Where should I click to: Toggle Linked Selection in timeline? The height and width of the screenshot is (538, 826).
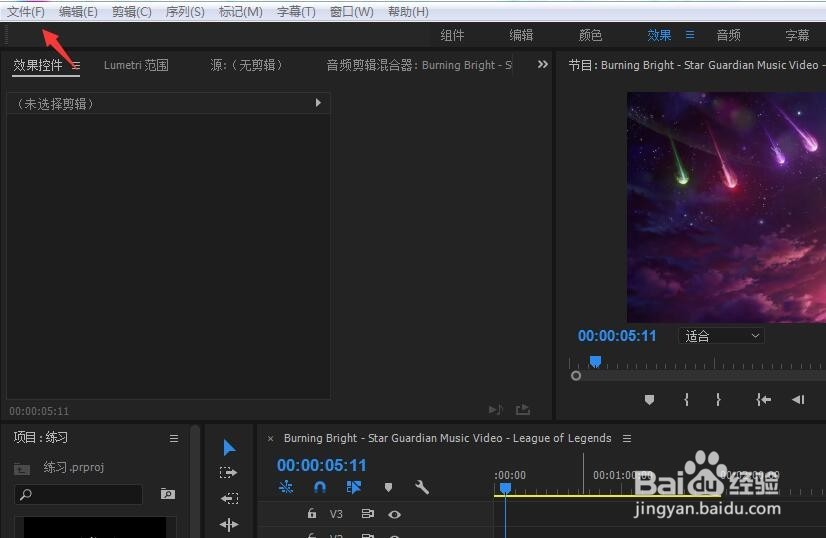point(354,487)
